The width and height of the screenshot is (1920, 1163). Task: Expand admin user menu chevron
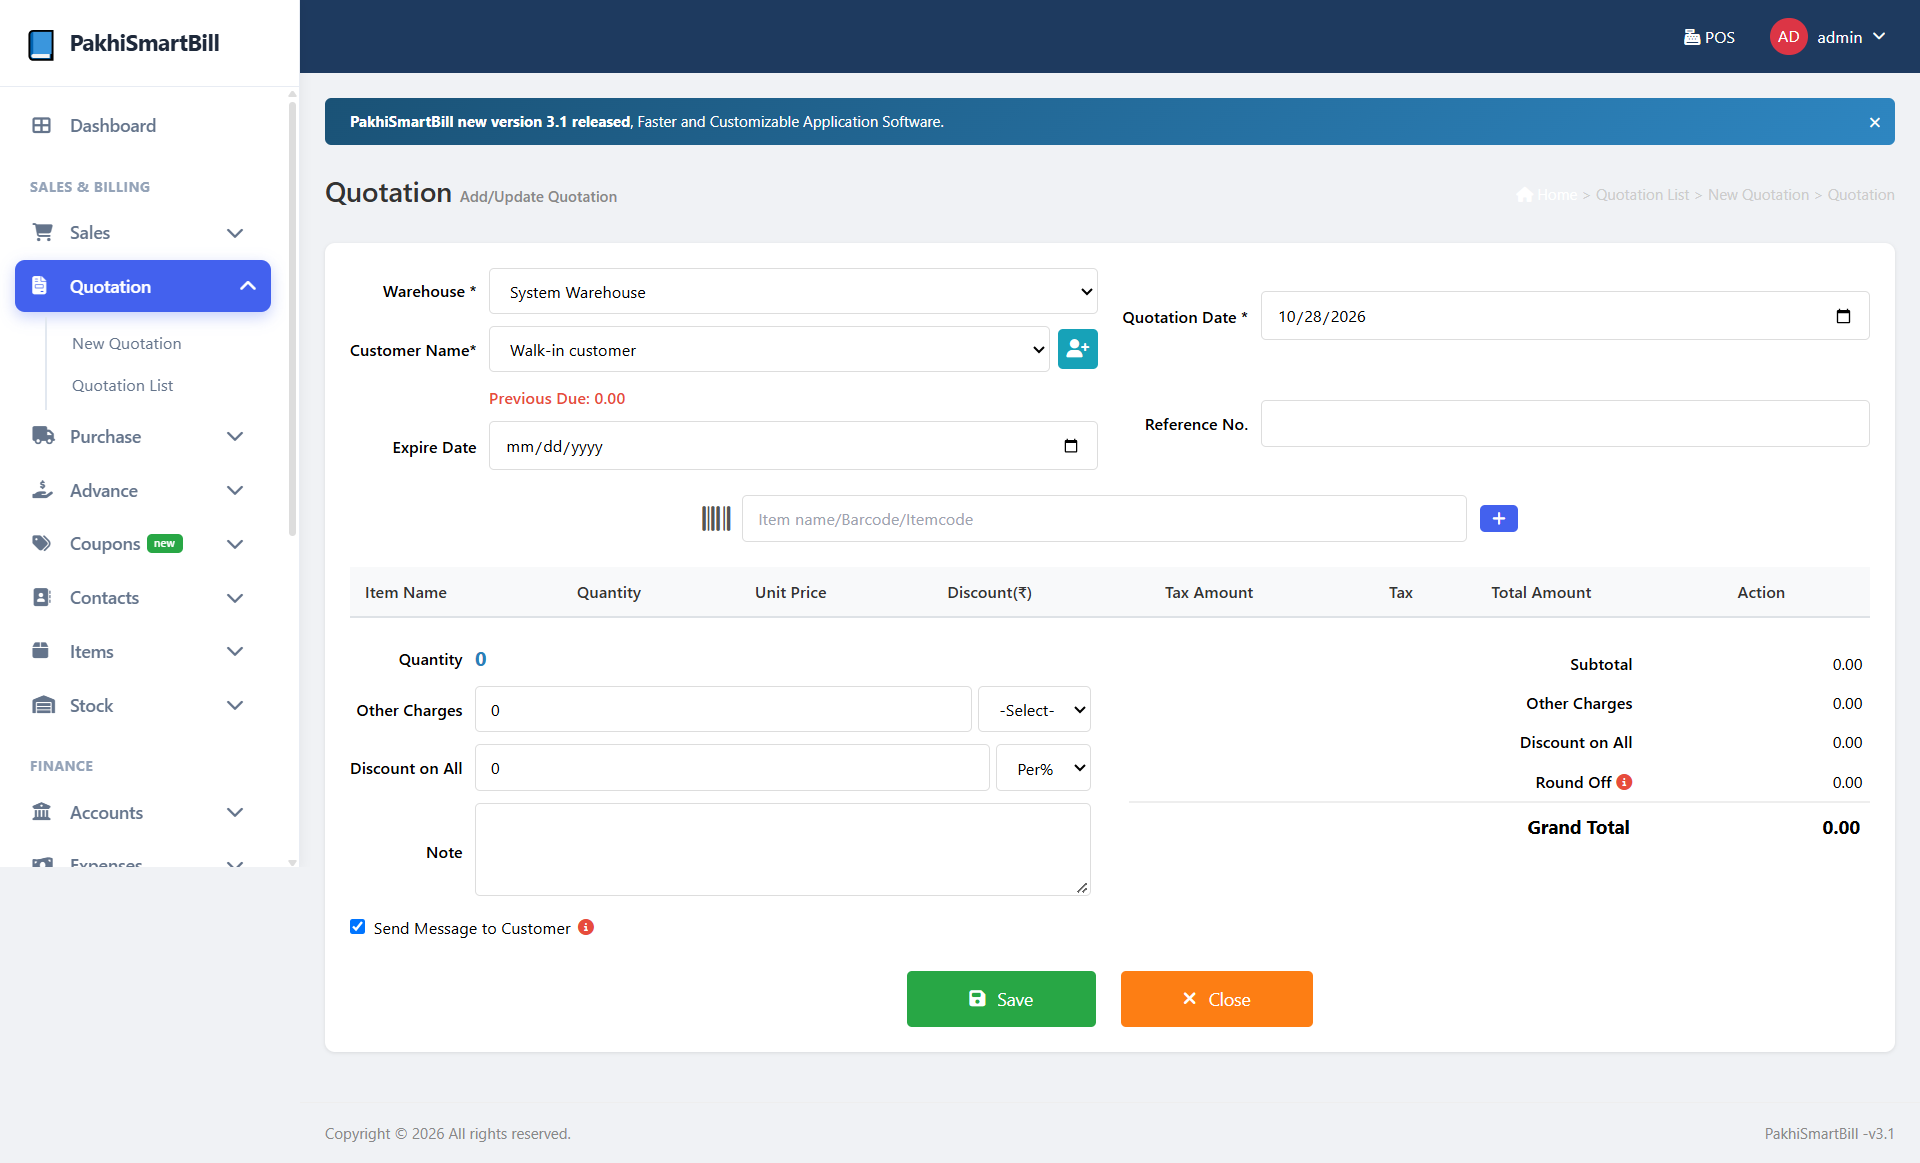pyautogui.click(x=1880, y=37)
